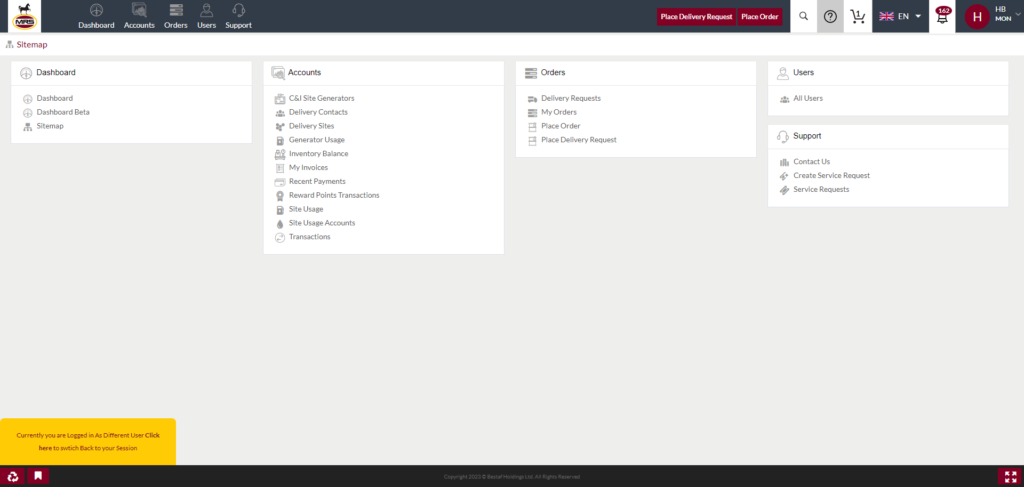Click the UK flag language icon

coord(886,16)
